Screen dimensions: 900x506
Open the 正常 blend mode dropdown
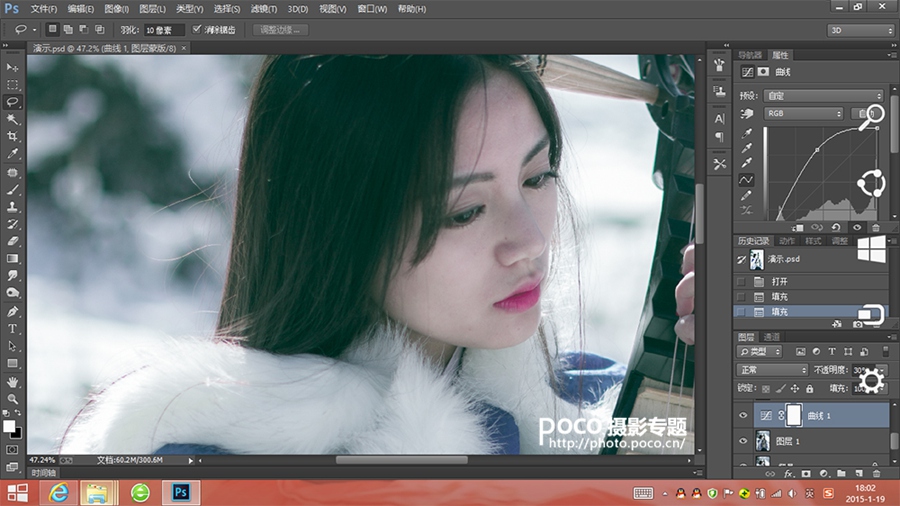click(x=771, y=370)
